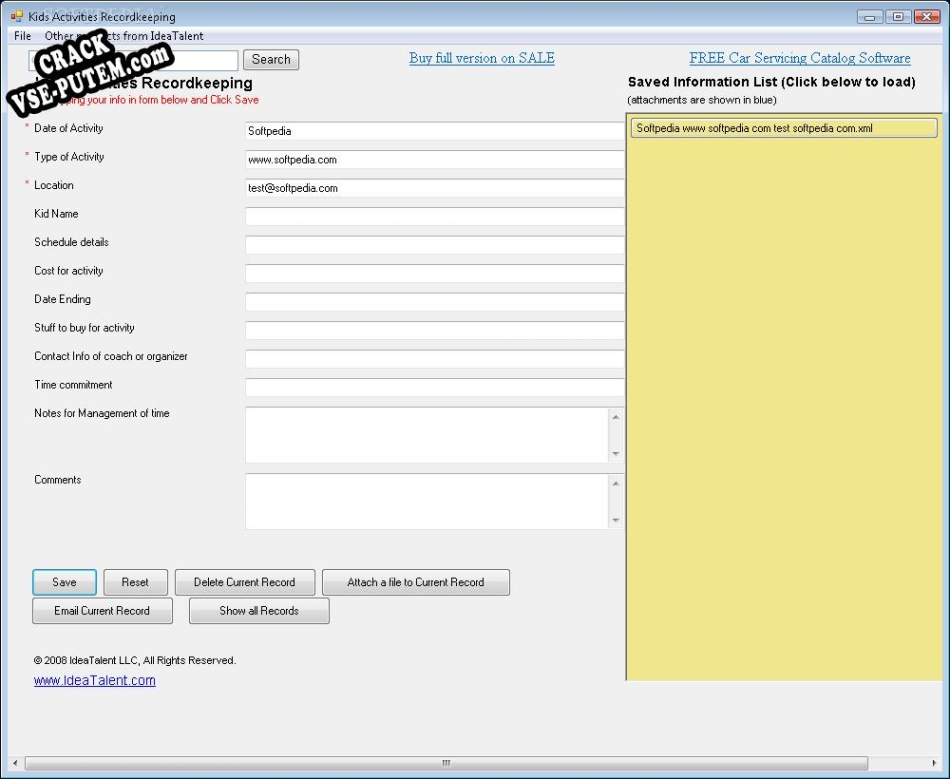Open FREE Car Servicing Catalog Software link
This screenshot has height=779, width=950.
[800, 58]
